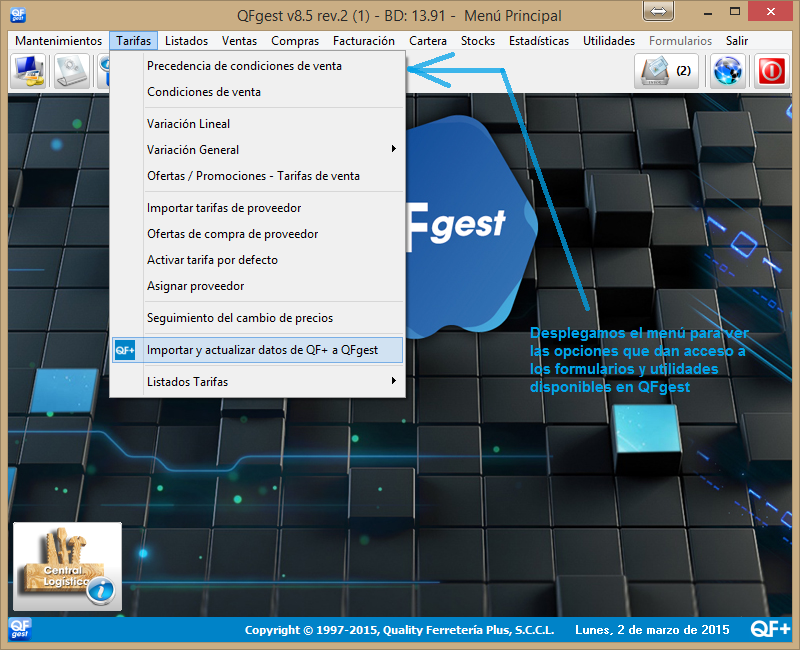Open the Central Logística info tile
800x650 pixels.
[x=67, y=566]
